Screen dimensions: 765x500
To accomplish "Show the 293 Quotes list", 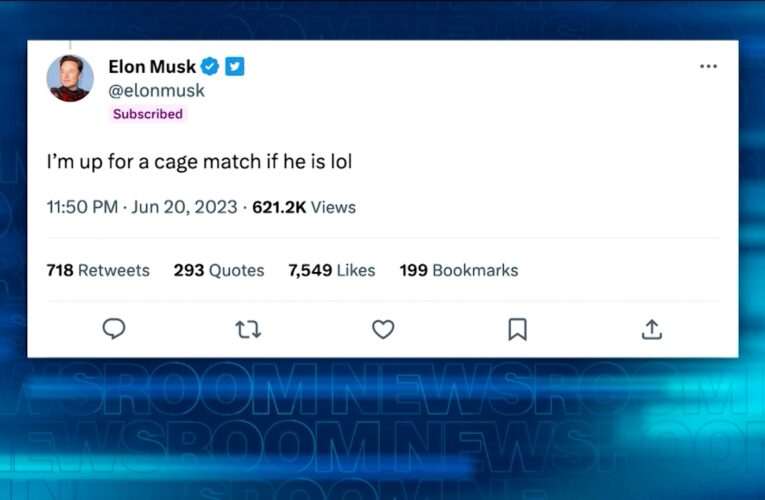I will pos(219,270).
